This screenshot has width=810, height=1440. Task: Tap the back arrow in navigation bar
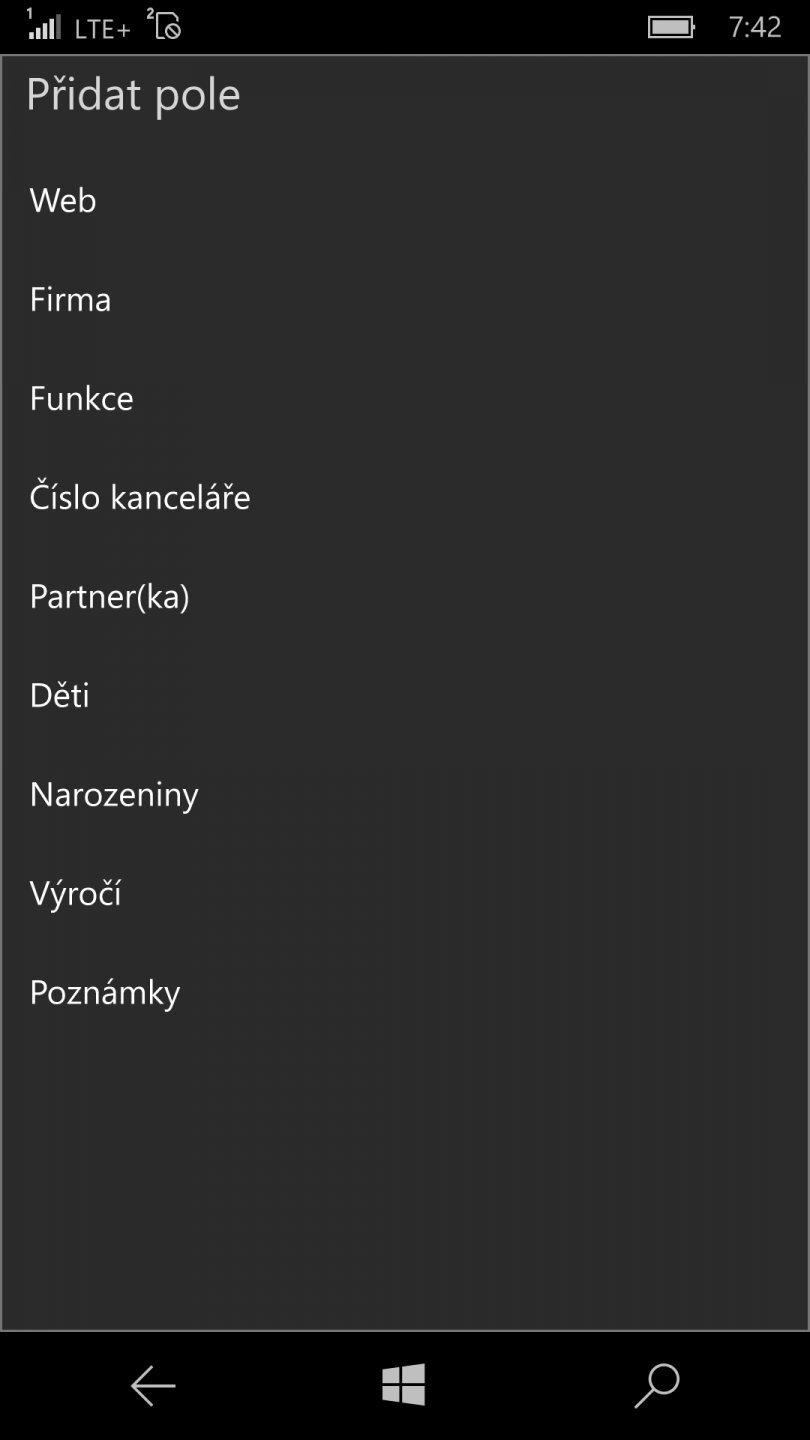click(151, 1386)
